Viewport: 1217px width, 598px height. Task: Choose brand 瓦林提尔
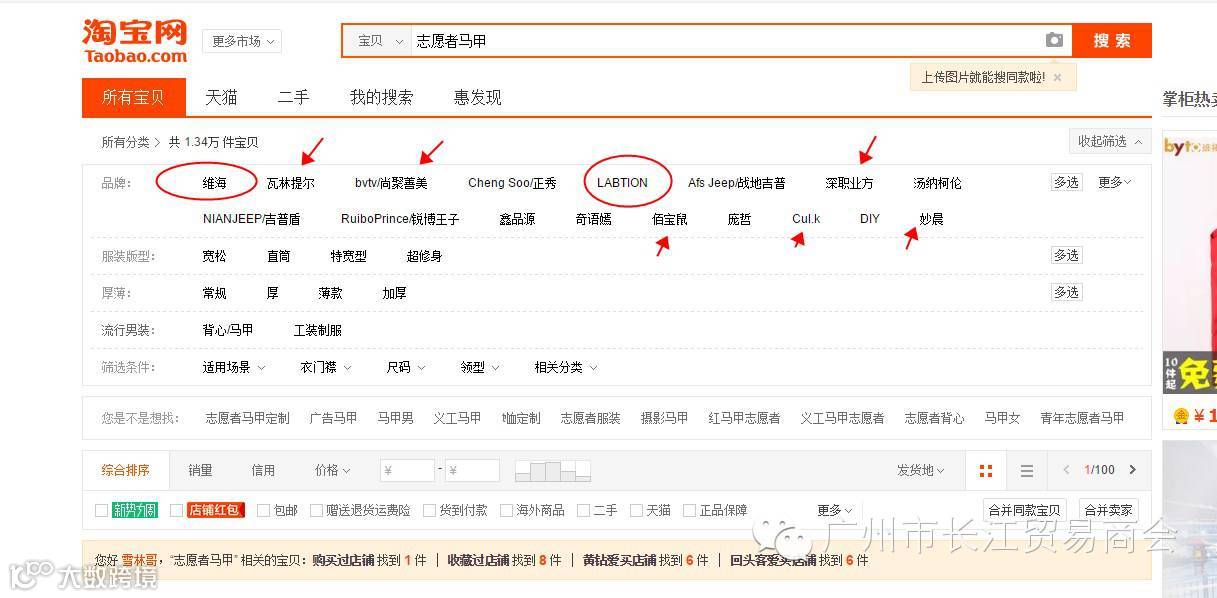[x=290, y=184]
